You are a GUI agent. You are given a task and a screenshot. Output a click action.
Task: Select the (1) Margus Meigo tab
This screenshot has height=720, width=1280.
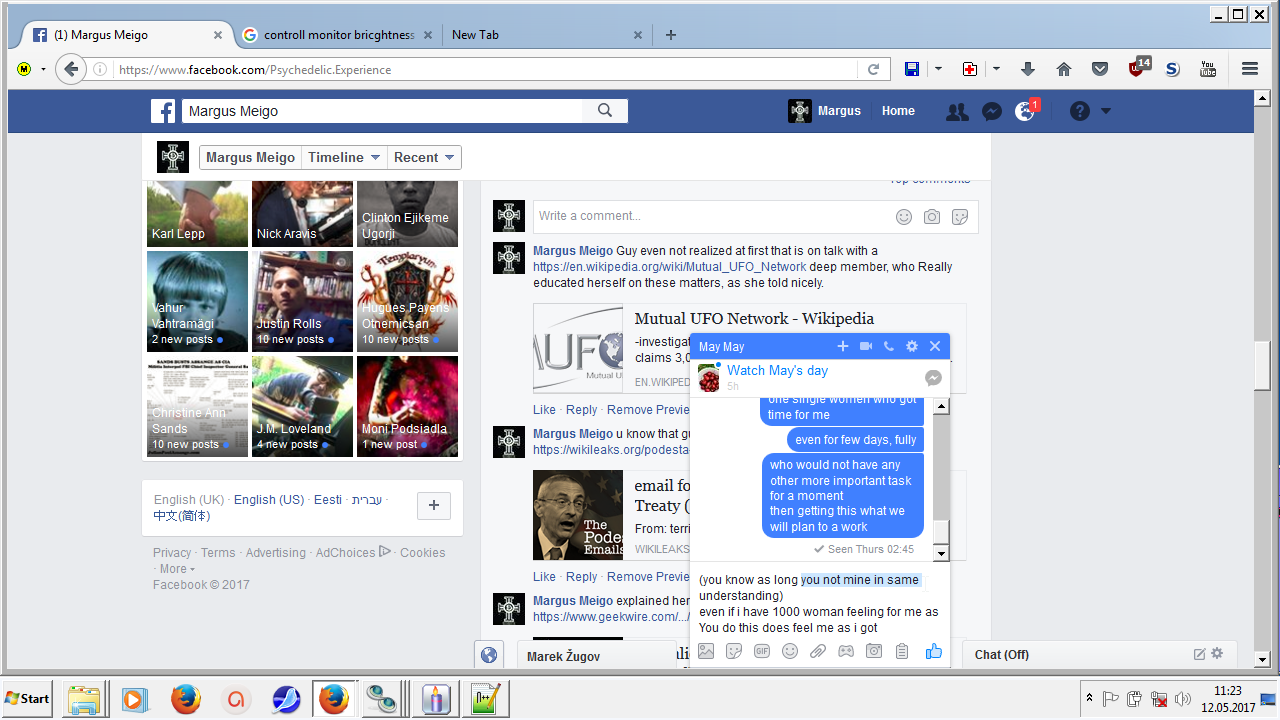(128, 34)
